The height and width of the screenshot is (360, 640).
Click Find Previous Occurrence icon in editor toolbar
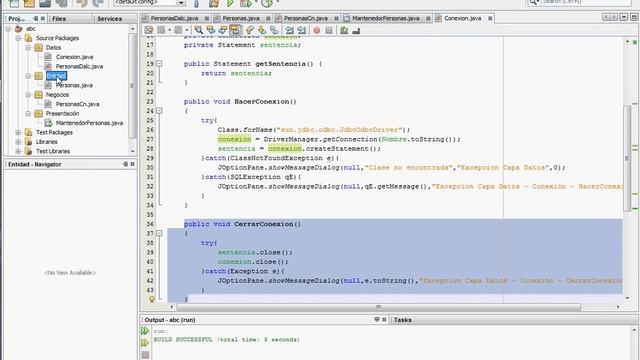pyautogui.click(x=211, y=30)
